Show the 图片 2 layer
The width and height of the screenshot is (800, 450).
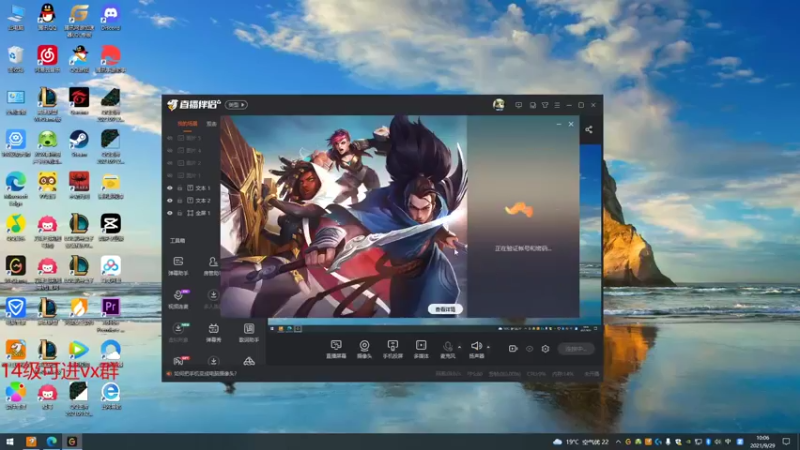pos(170,163)
